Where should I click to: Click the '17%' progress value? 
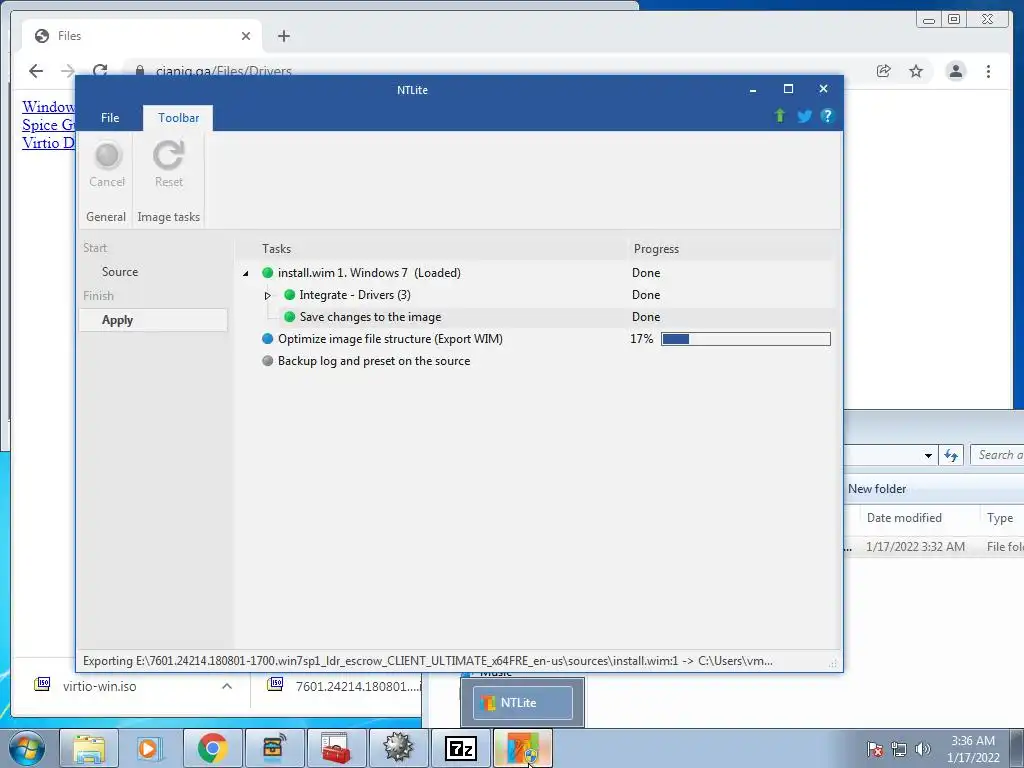(x=641, y=338)
